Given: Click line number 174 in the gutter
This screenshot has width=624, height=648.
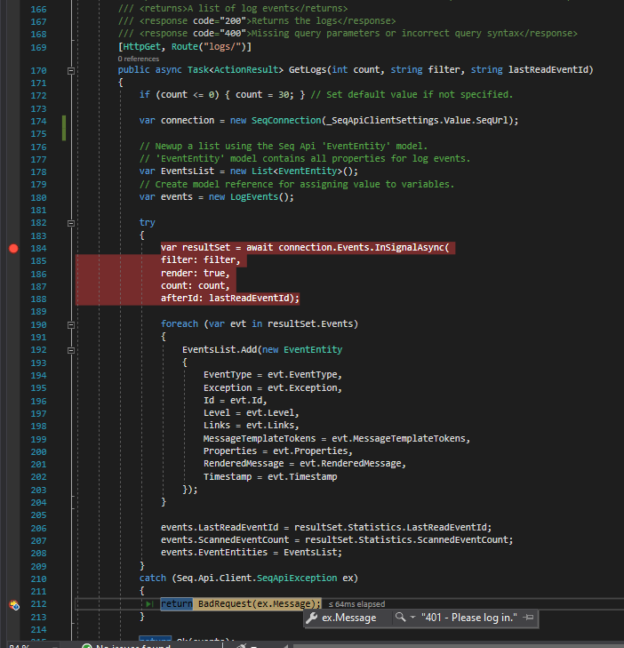Looking at the screenshot, I should click(38, 122).
